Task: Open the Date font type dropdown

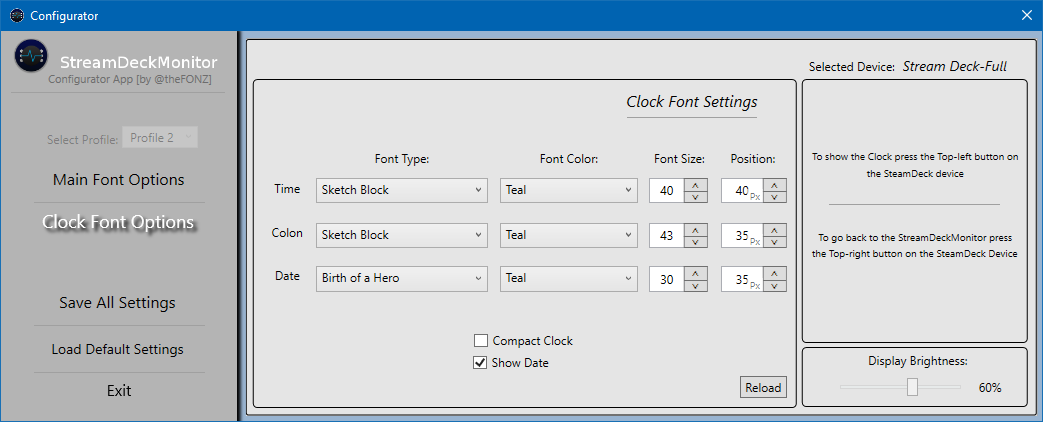Action: [x=402, y=278]
